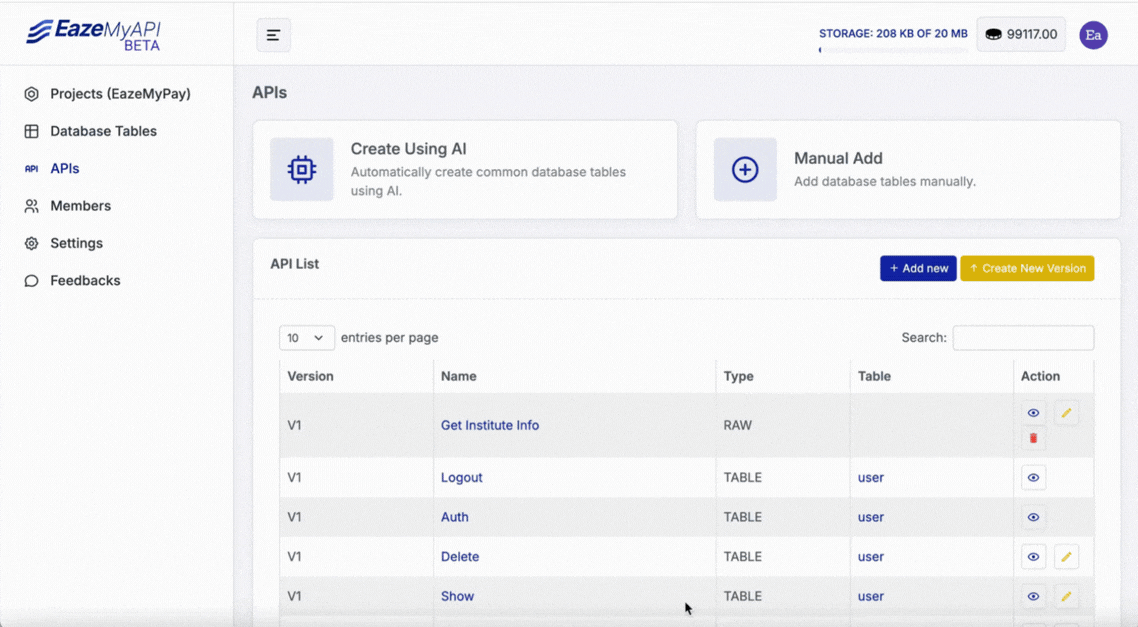Click the Manual Add plus icon

pos(745,170)
